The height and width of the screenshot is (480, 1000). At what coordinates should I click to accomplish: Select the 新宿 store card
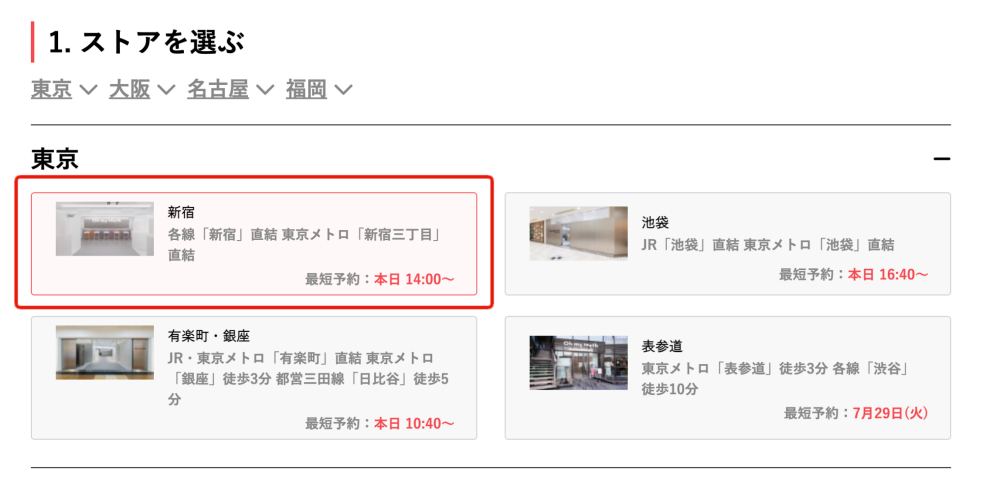tap(254, 244)
